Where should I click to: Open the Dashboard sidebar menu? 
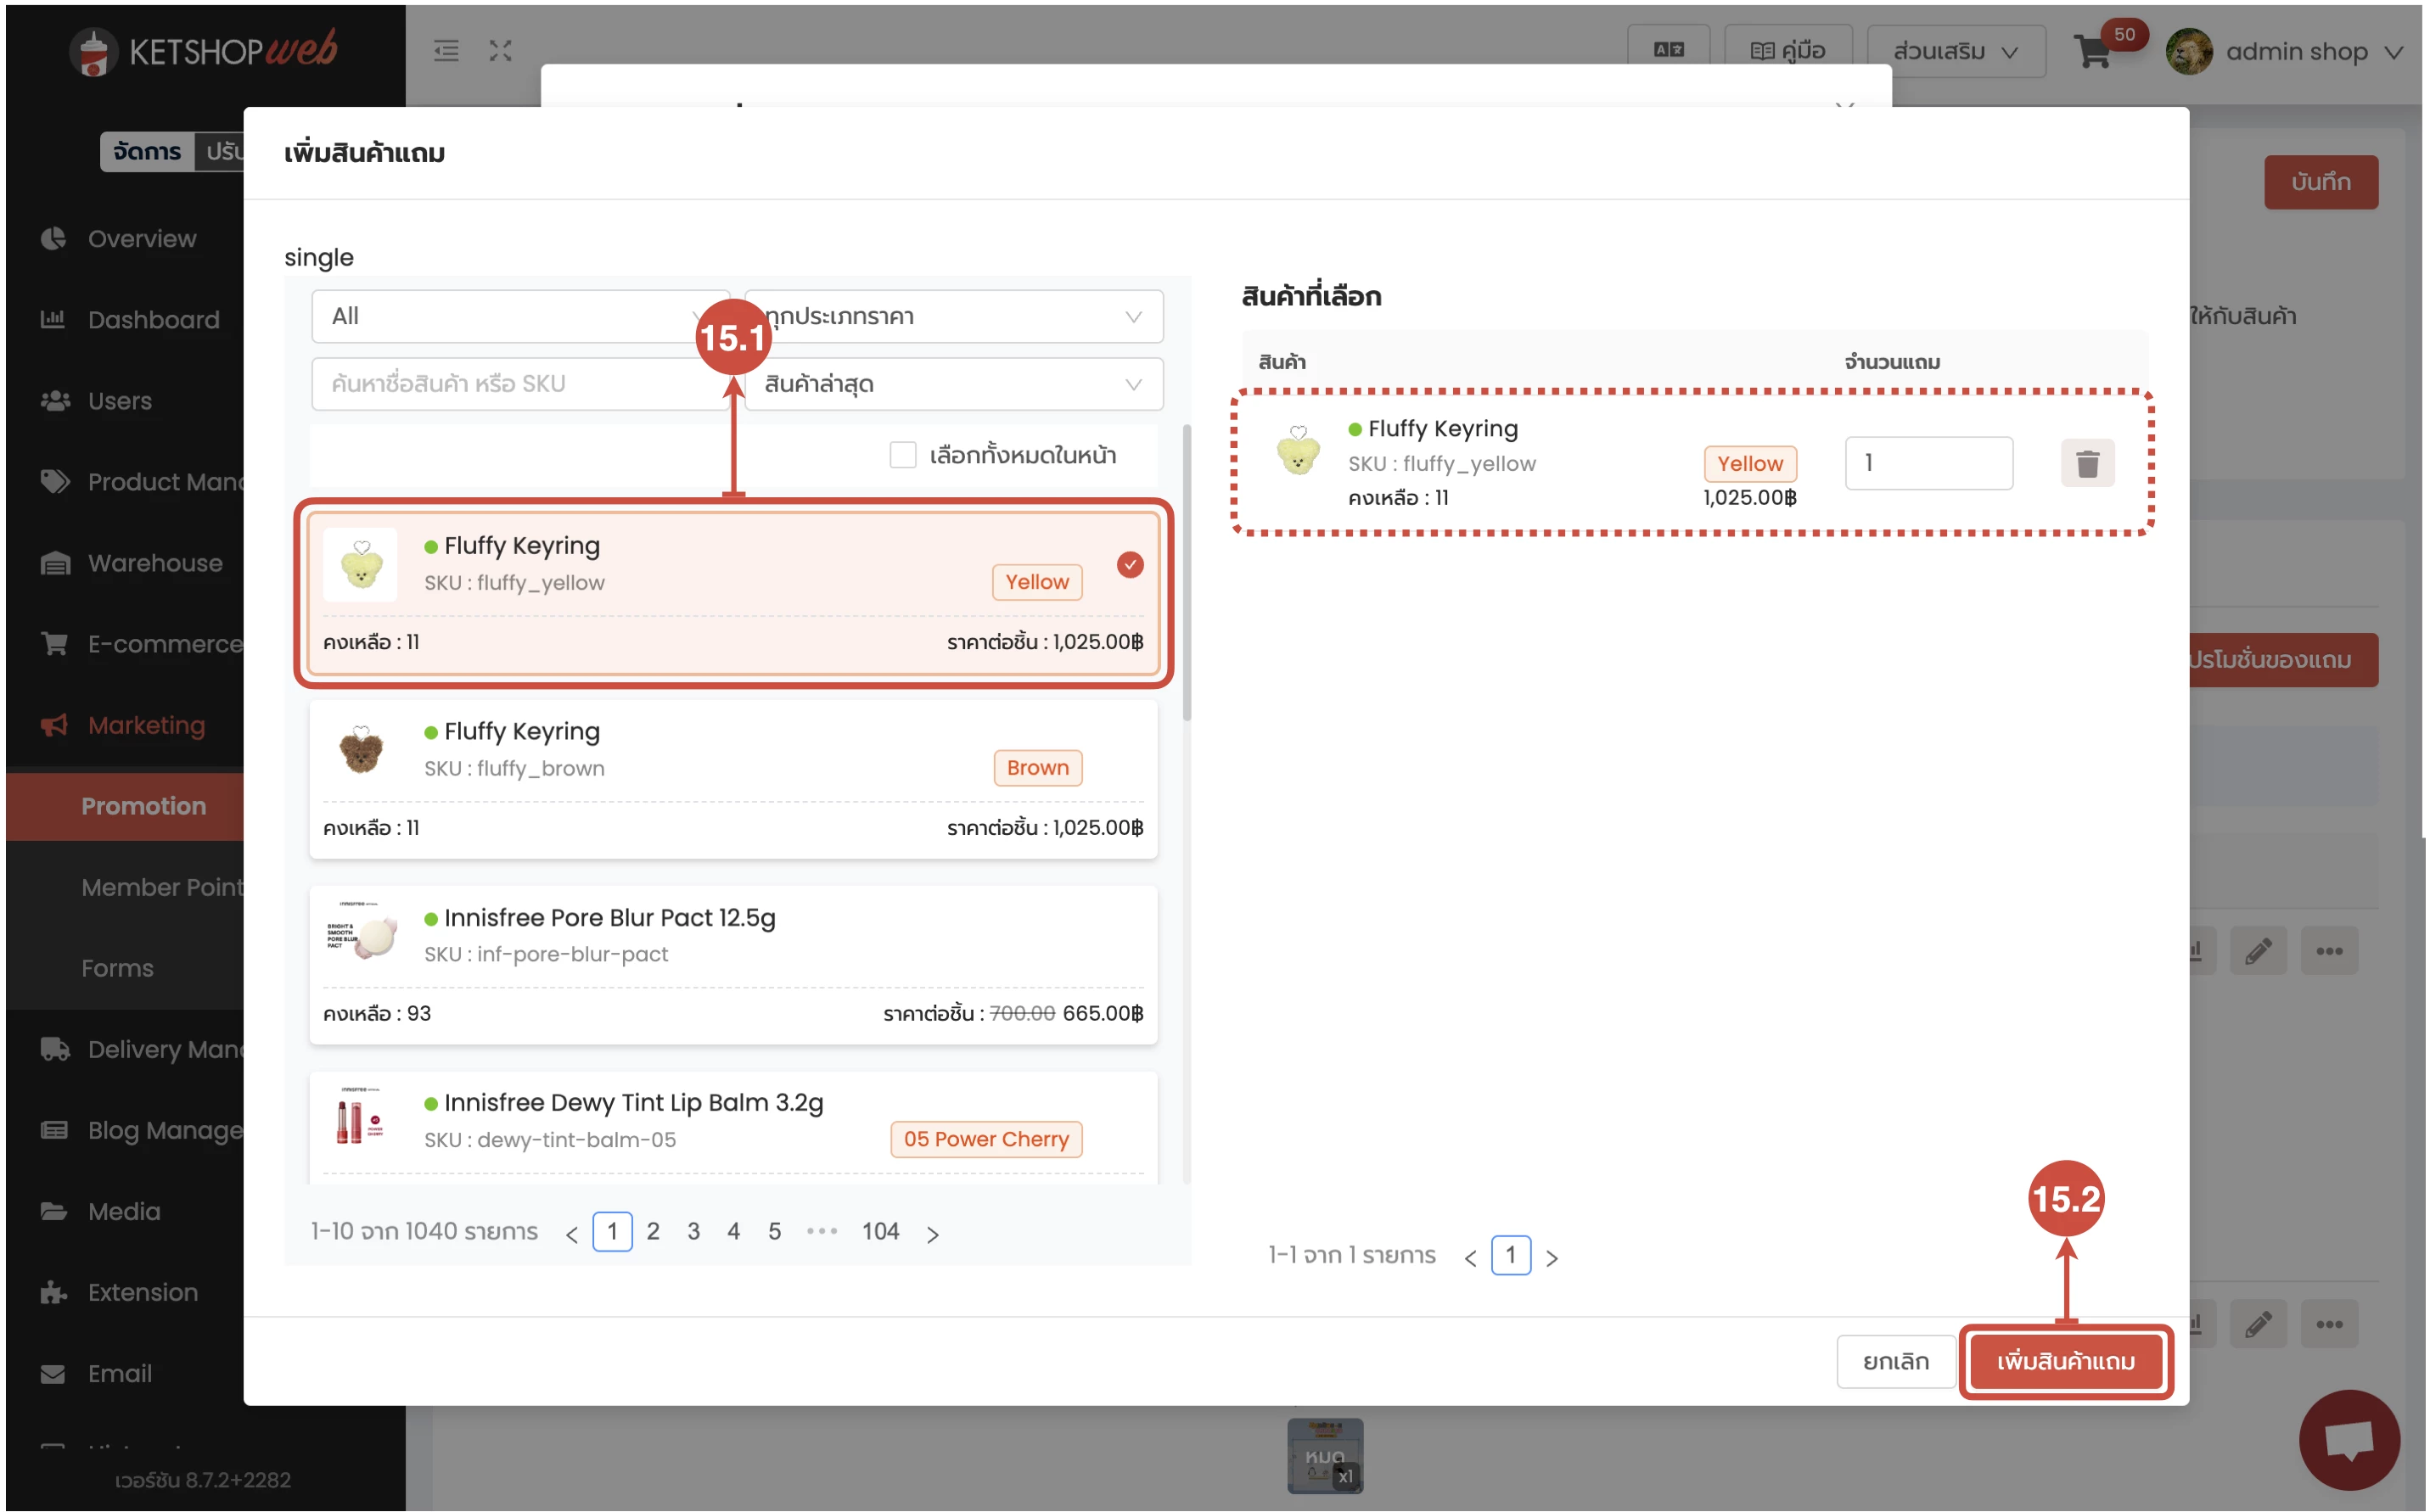(153, 320)
